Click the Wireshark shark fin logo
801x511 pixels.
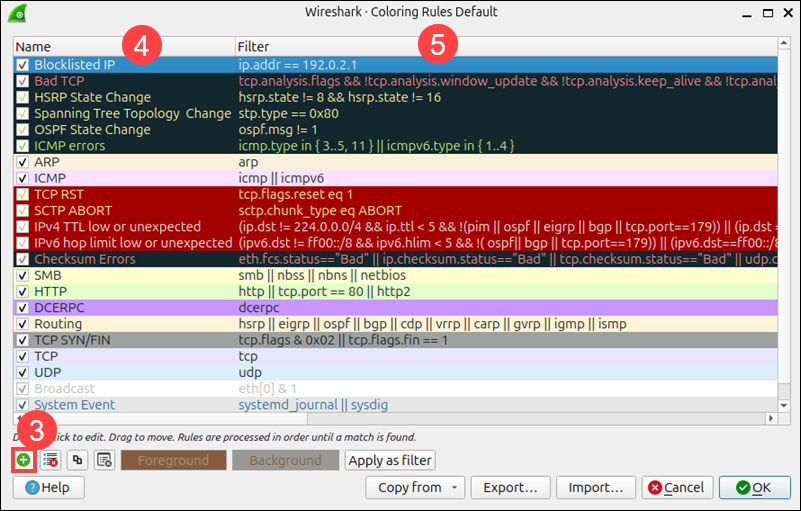17,13
